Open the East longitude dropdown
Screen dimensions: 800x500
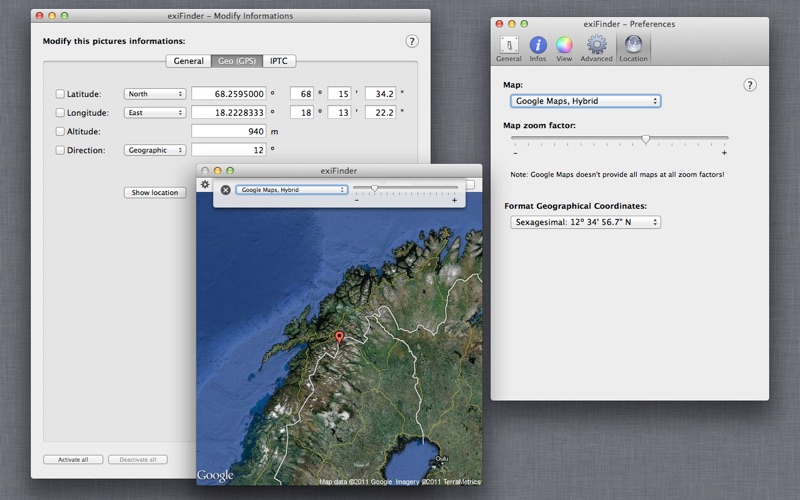coord(155,112)
